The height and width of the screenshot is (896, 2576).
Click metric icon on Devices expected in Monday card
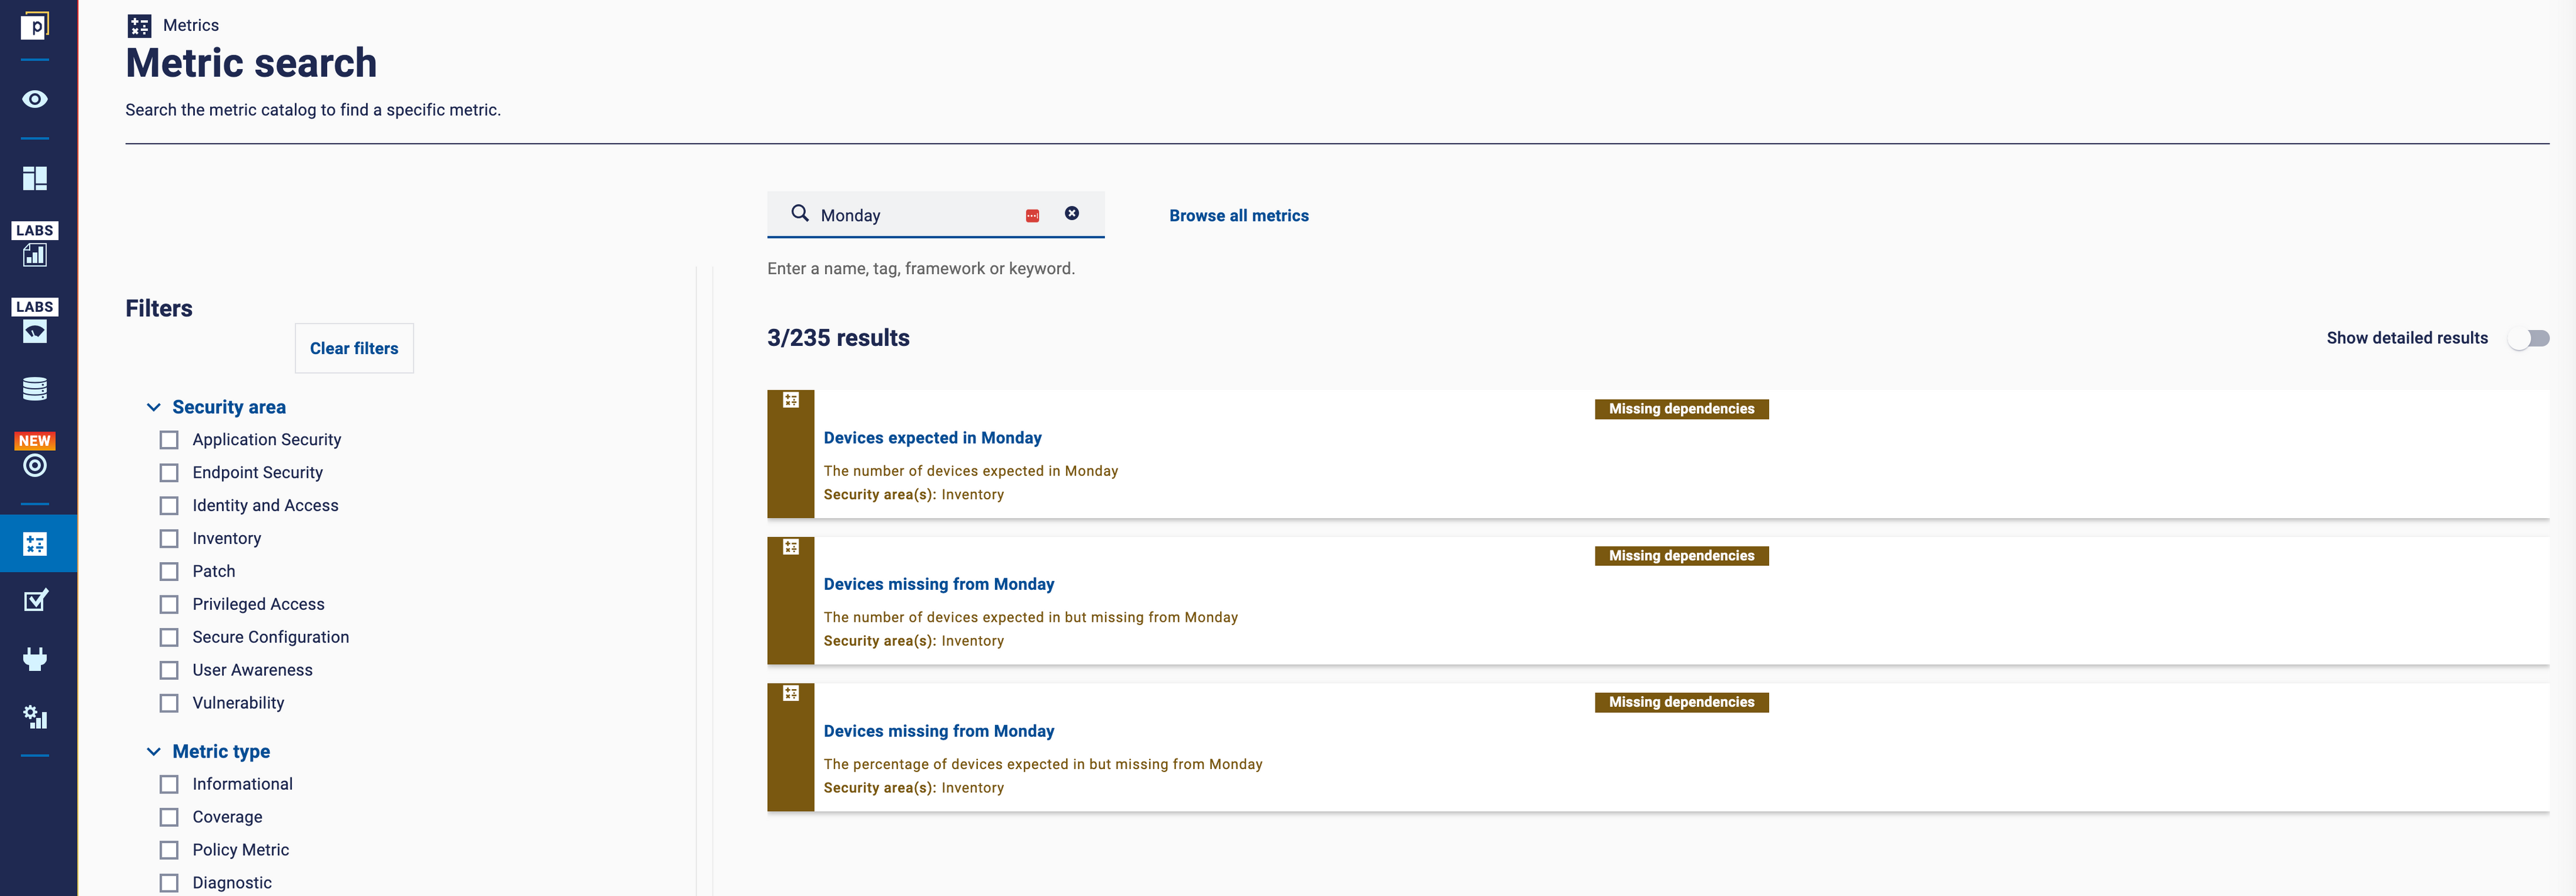tap(791, 400)
